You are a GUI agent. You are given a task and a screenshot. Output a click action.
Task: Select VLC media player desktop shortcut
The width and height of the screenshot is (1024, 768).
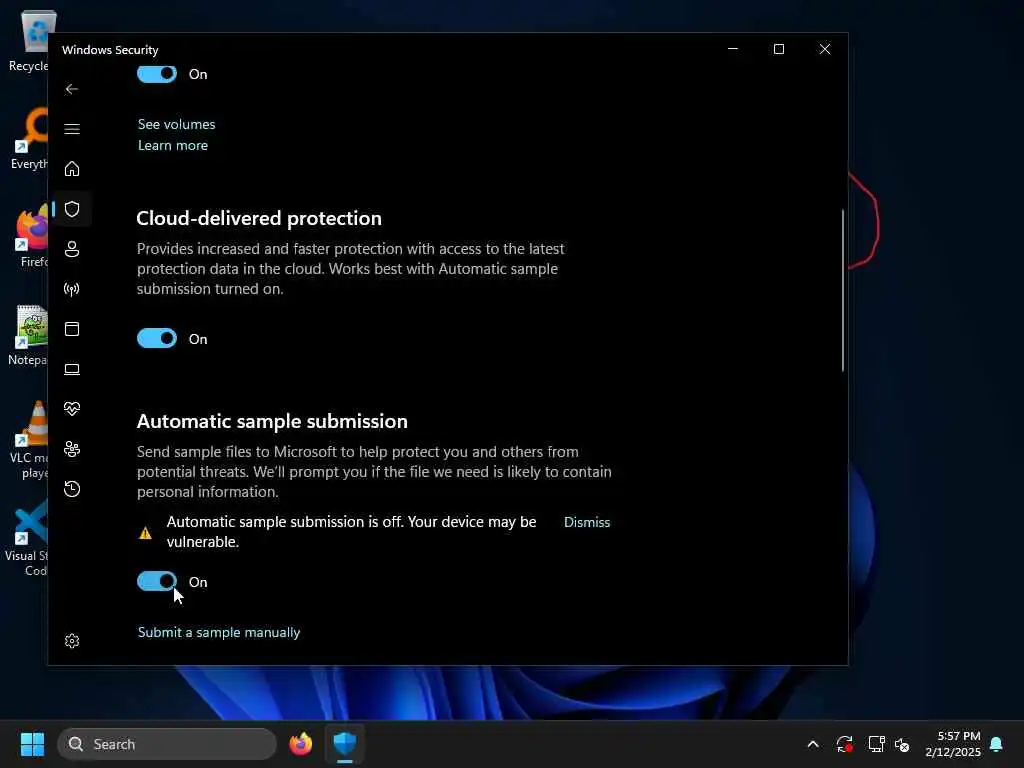point(29,440)
